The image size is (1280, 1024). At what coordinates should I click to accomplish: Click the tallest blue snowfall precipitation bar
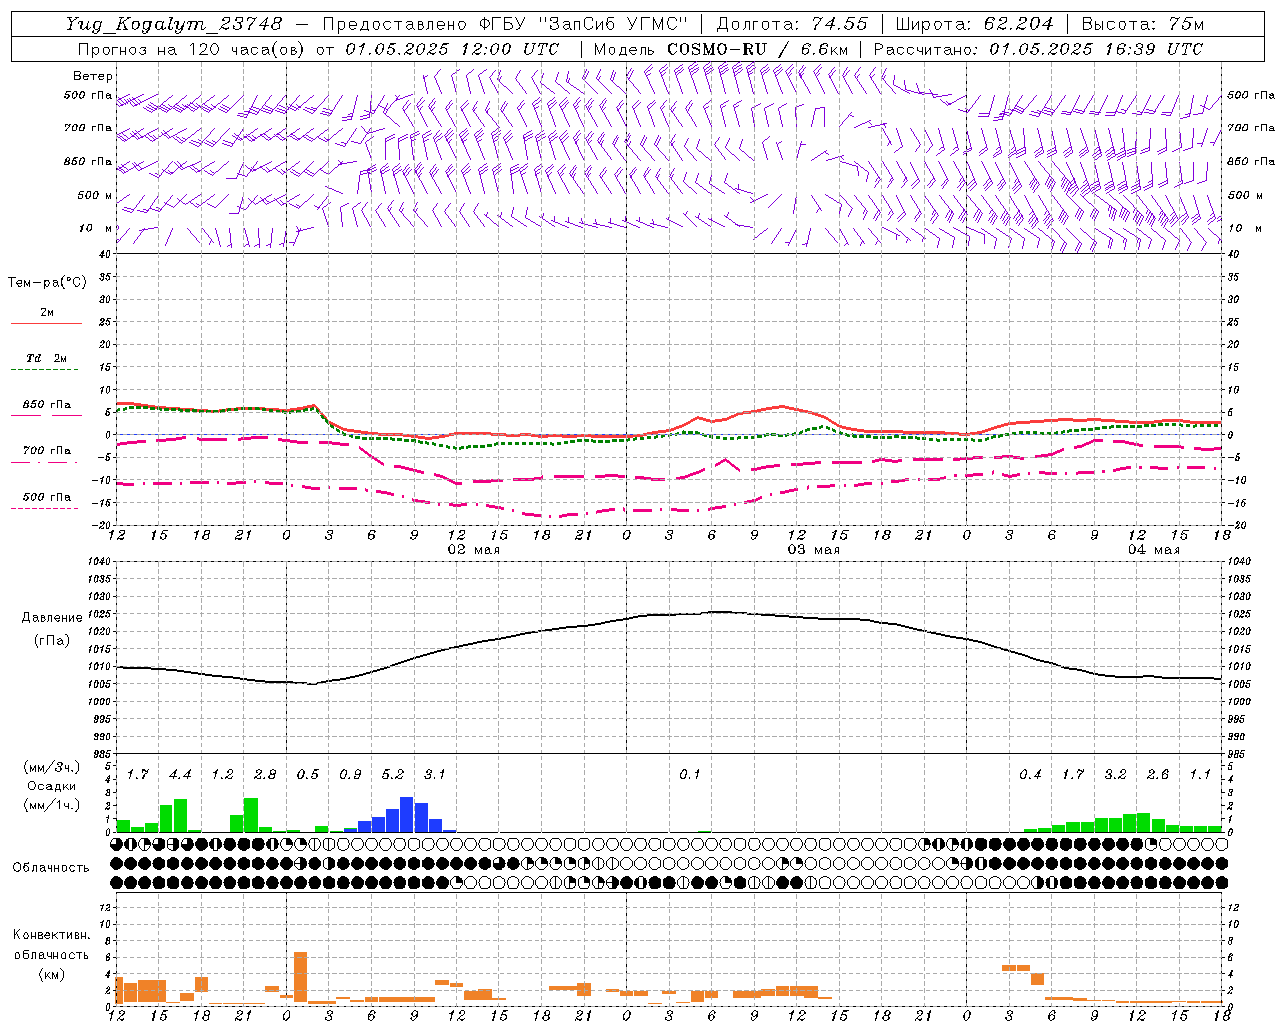407,815
